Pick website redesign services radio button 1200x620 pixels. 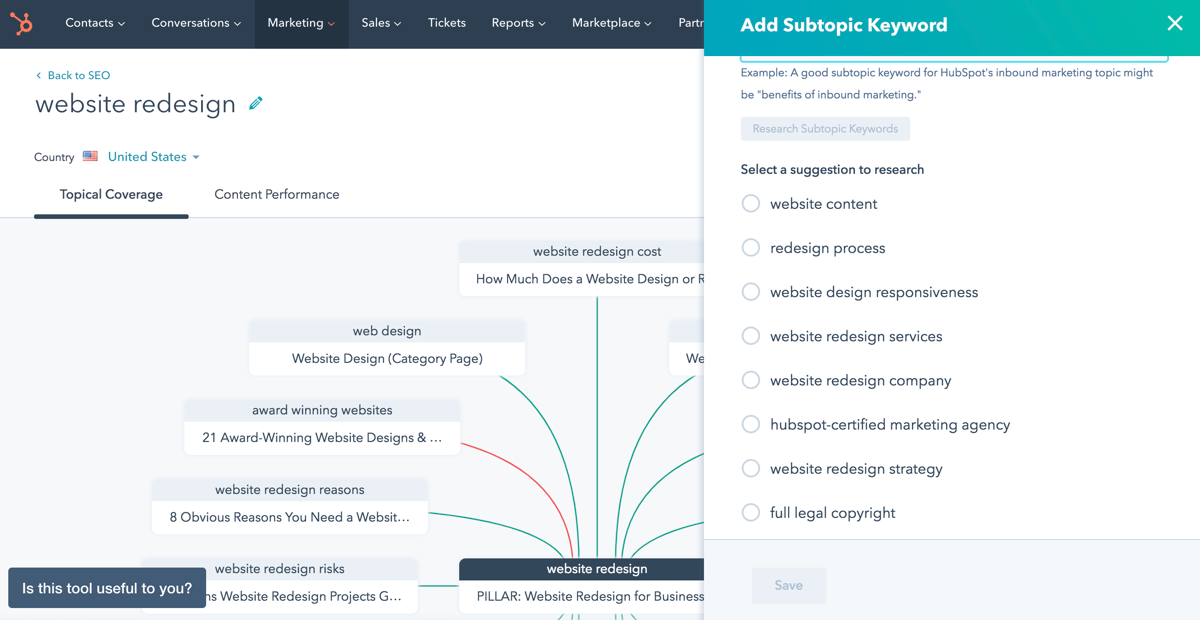751,336
